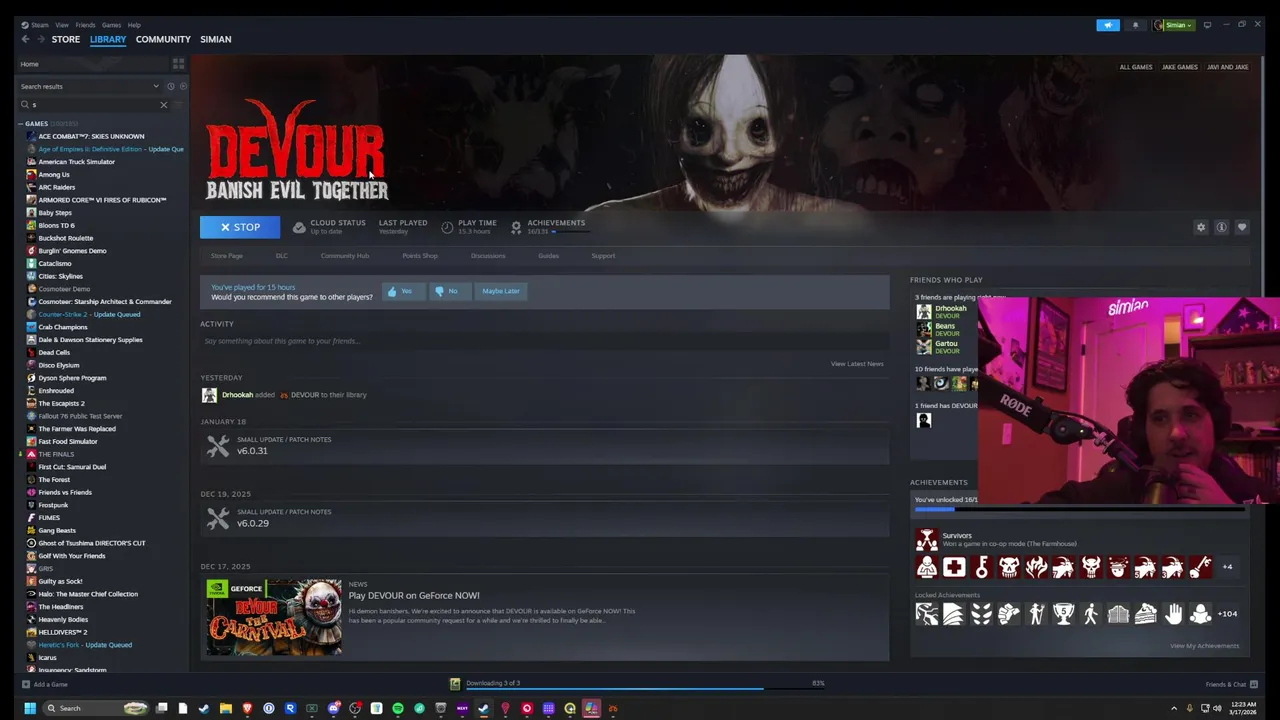This screenshot has height=720, width=1280.
Task: Open the Friends menu
Action: pyautogui.click(x=85, y=25)
